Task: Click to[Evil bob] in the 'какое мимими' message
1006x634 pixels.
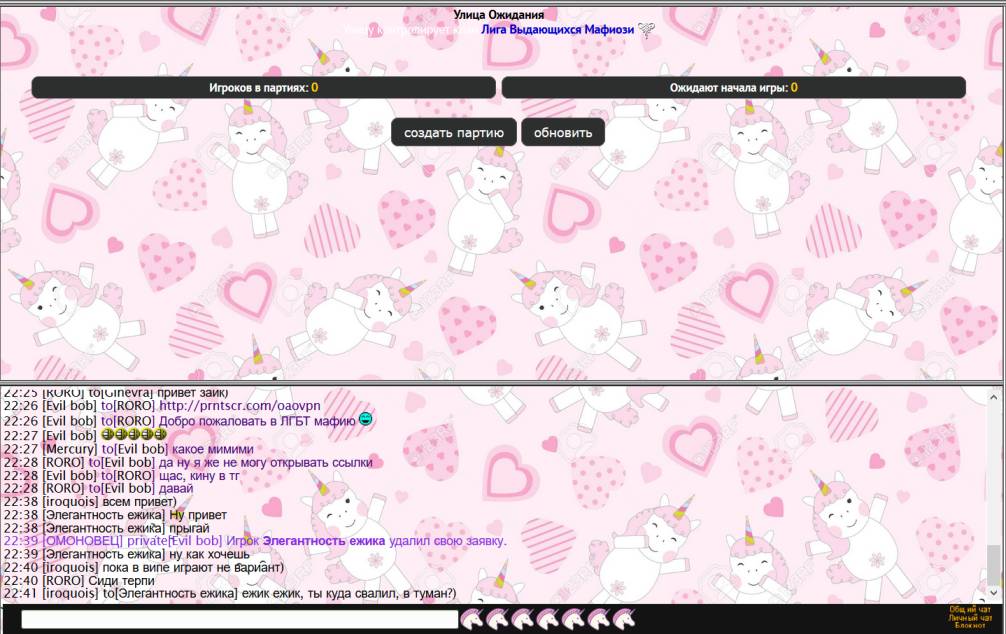Action: click(135, 449)
